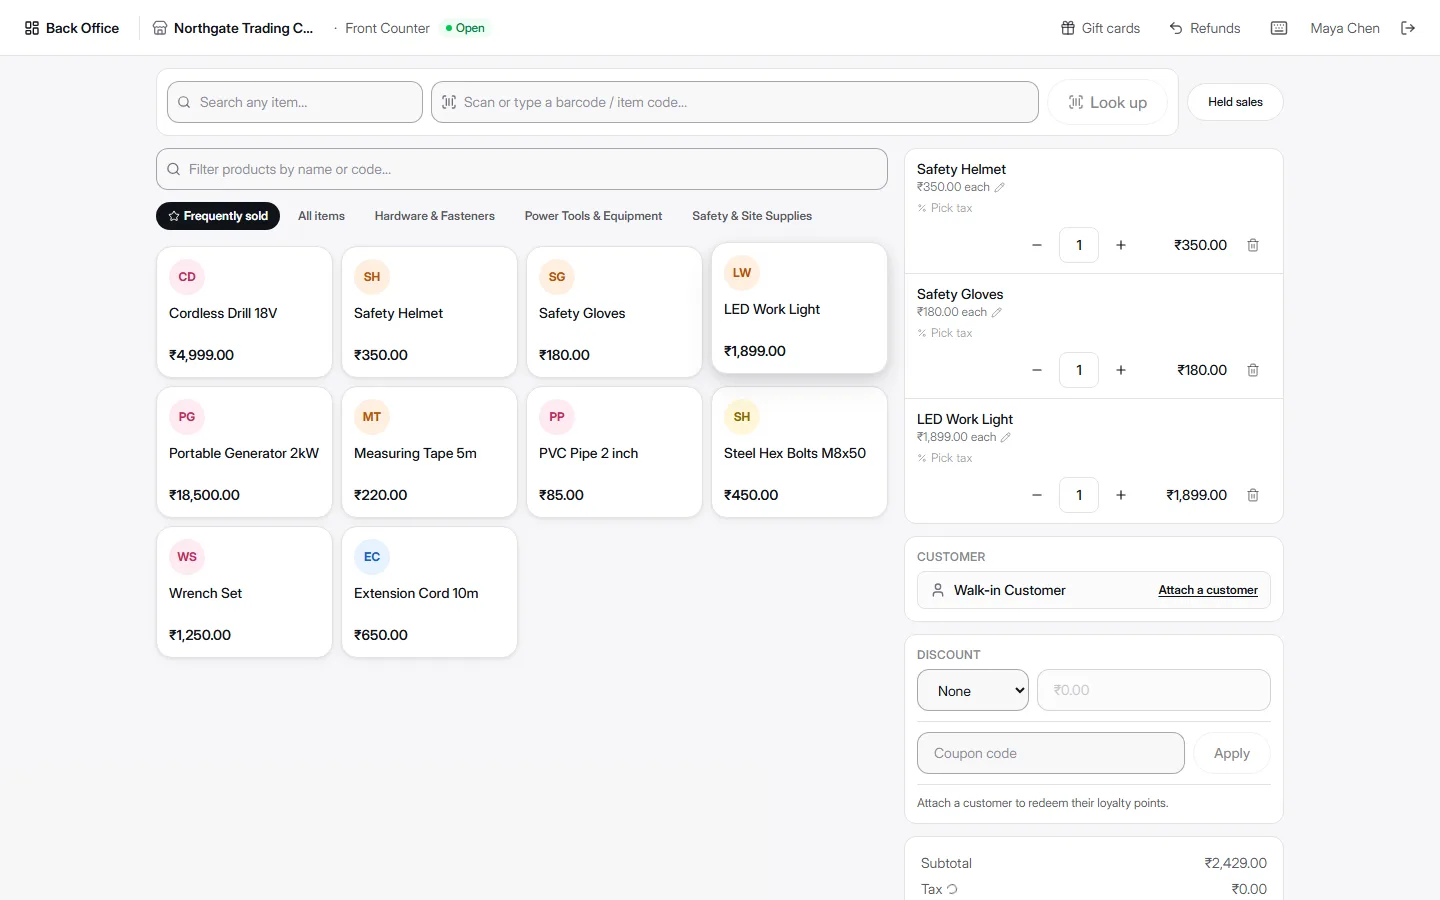Click the barcode scan input field

[735, 102]
